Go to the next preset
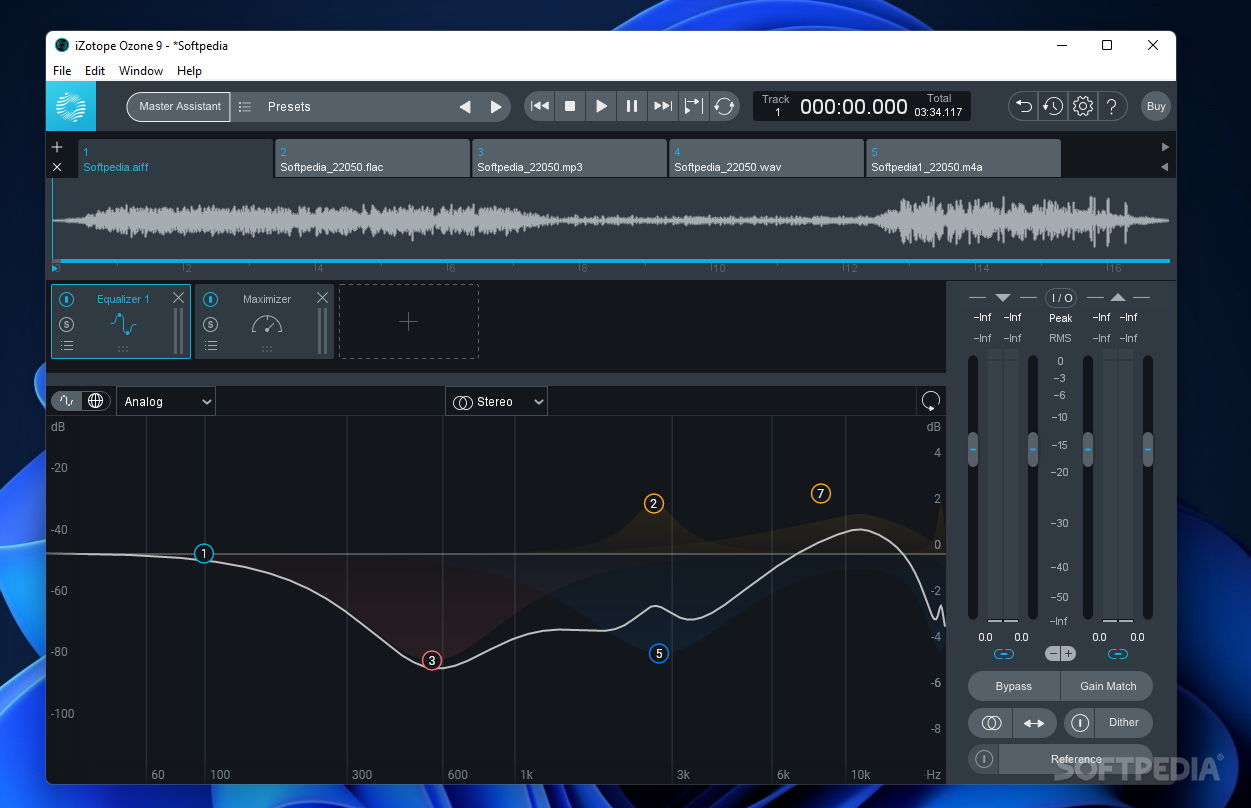This screenshot has height=808, width=1251. click(x=496, y=107)
